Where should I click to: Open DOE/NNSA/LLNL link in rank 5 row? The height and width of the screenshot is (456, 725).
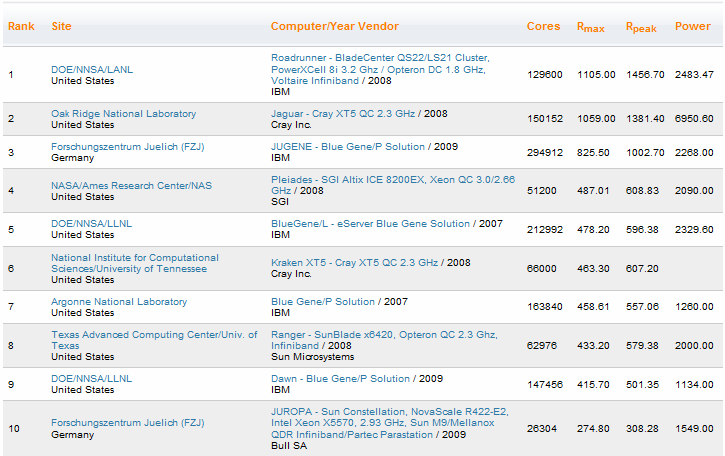point(92,223)
